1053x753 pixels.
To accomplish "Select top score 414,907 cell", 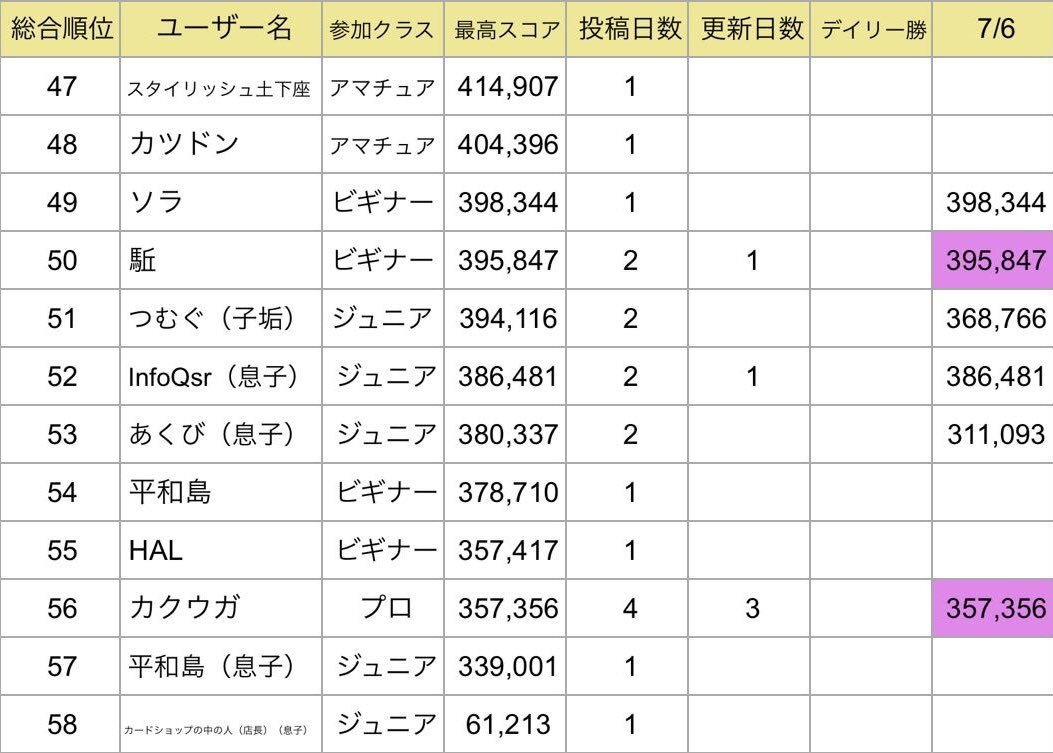I will [505, 86].
